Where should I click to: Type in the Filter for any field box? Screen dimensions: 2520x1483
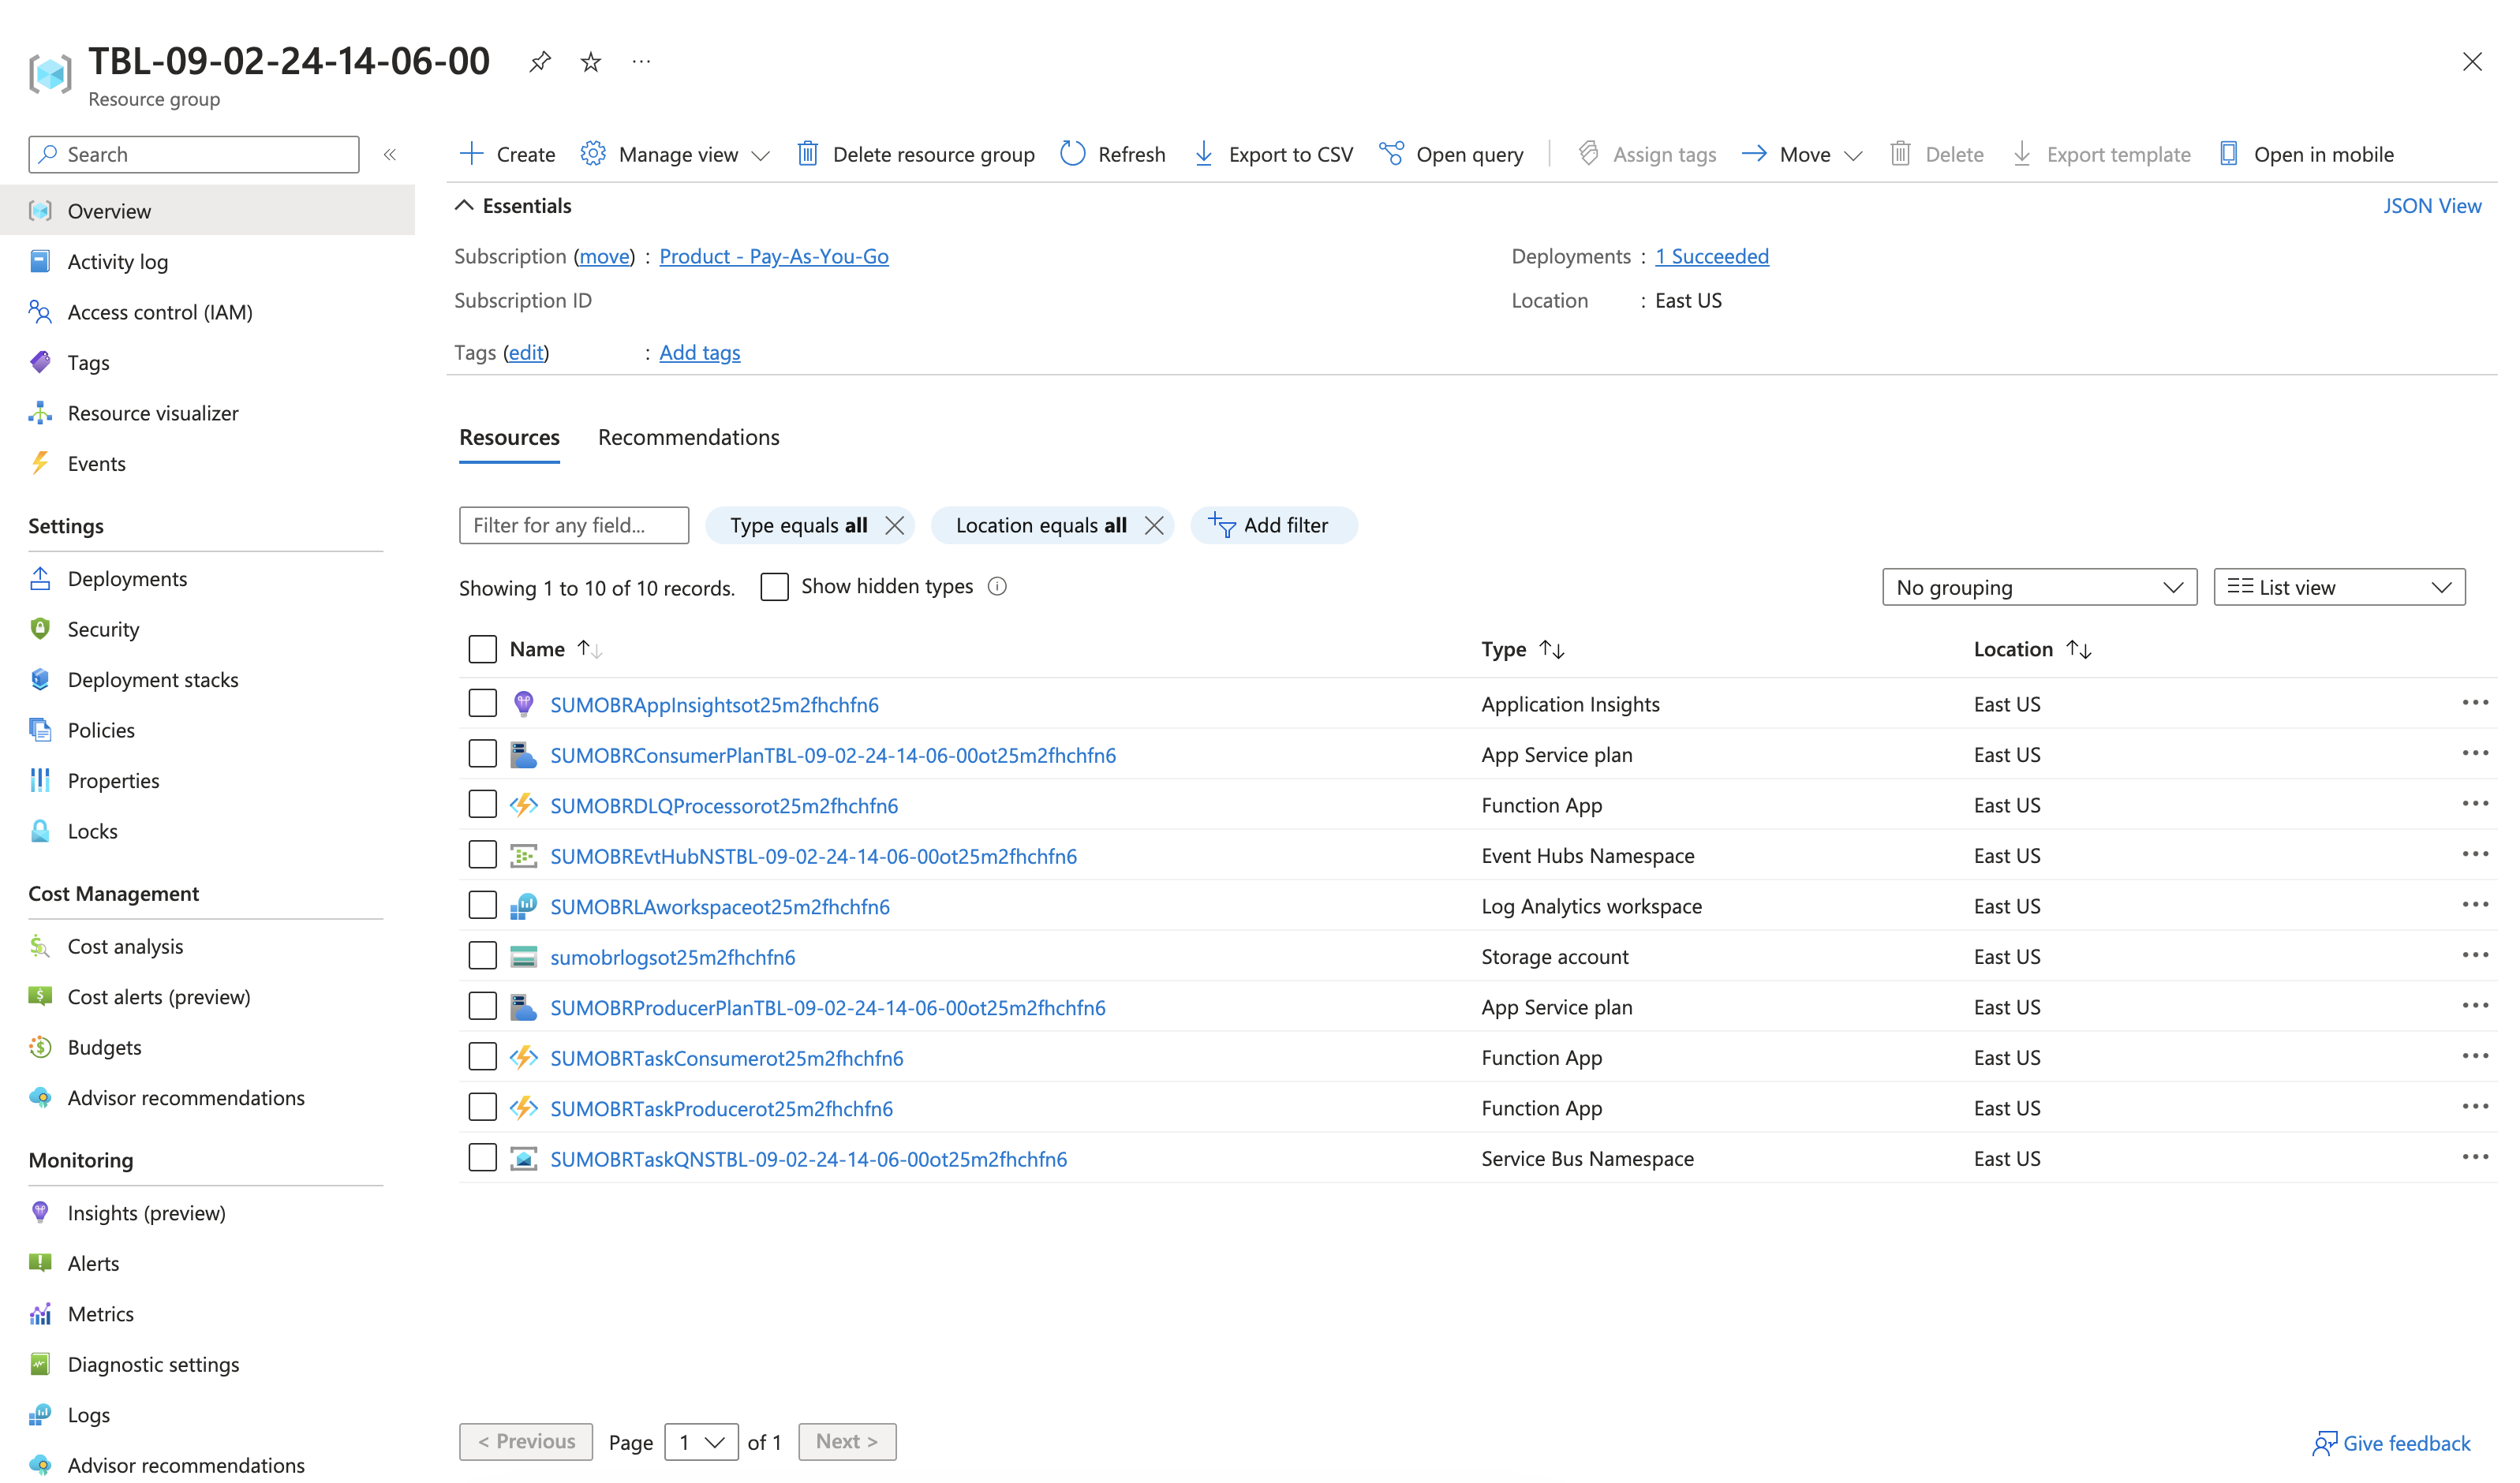(573, 524)
